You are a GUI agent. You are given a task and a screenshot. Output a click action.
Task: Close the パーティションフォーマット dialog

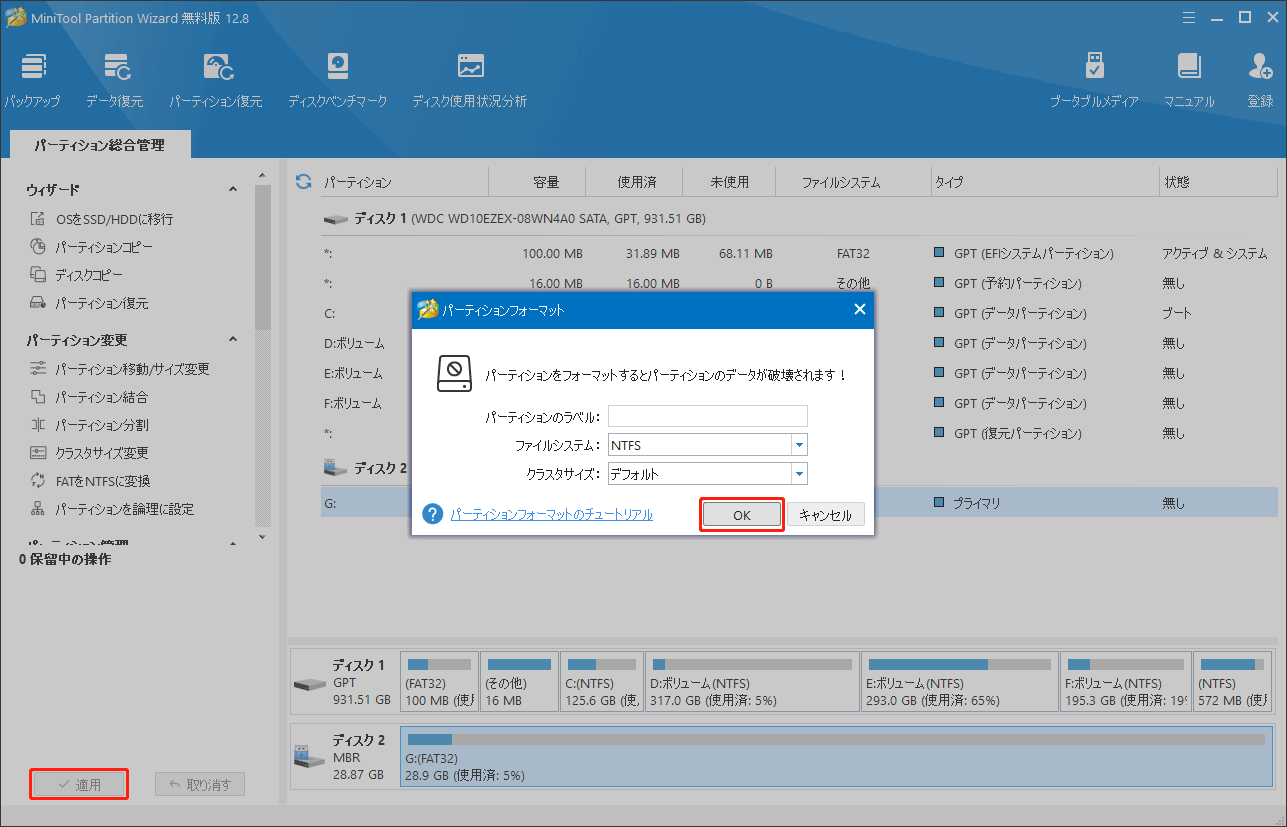pos(859,310)
